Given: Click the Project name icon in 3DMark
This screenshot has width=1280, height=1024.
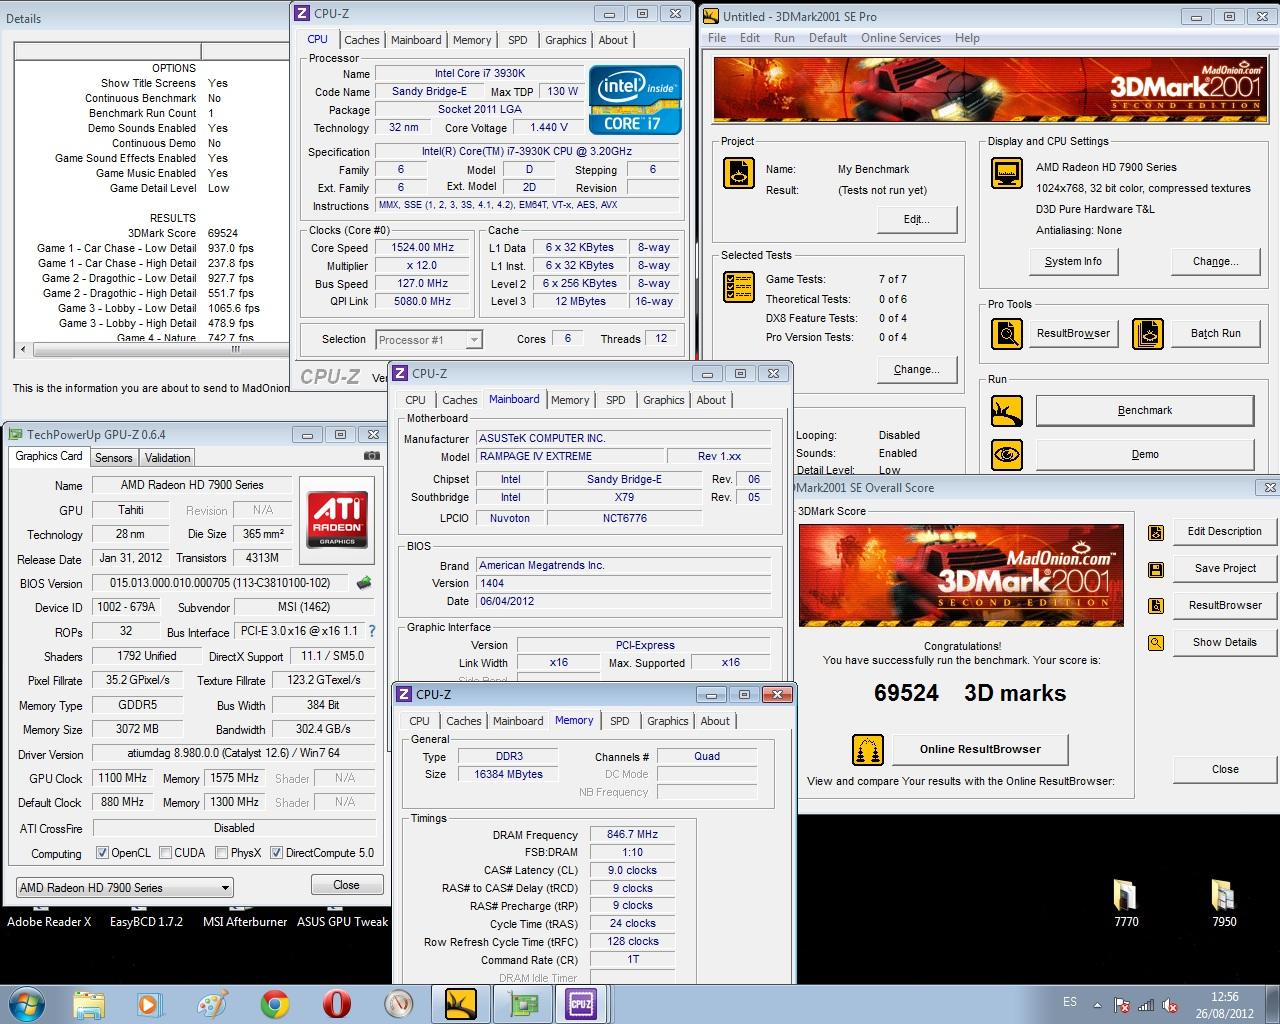Looking at the screenshot, I should click(x=739, y=172).
